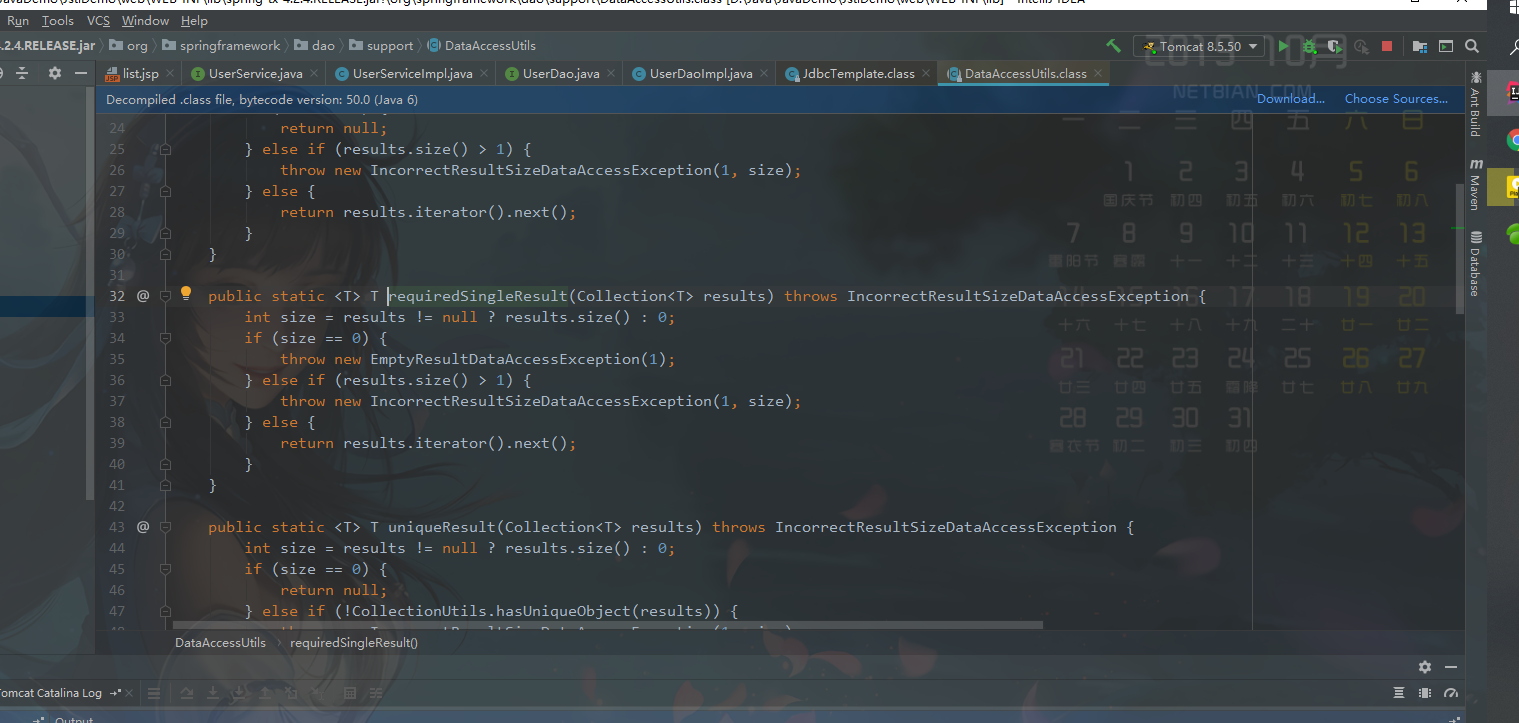Collapse the requiredSingleResult method fold arrow
1519x723 pixels.
pyautogui.click(x=166, y=295)
